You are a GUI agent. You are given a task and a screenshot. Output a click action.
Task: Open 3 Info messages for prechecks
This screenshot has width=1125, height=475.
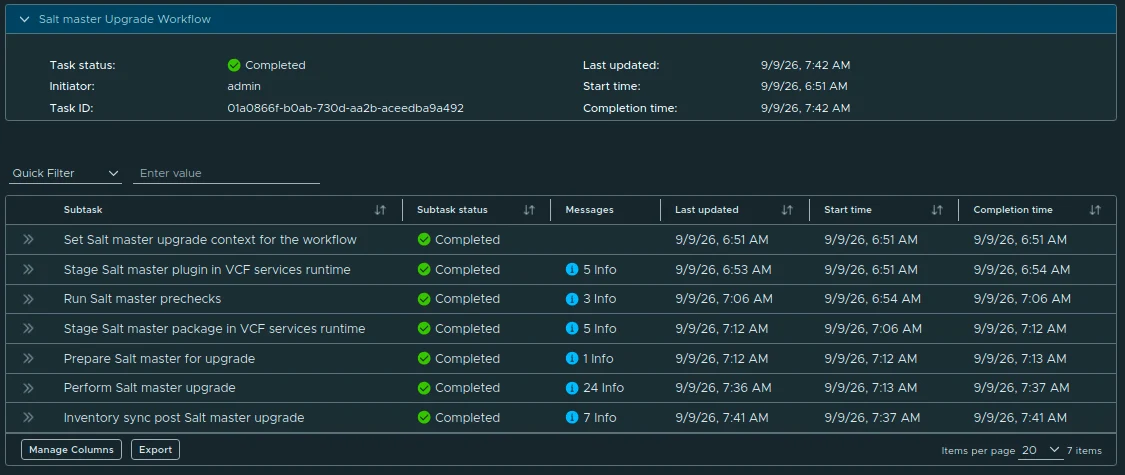600,298
